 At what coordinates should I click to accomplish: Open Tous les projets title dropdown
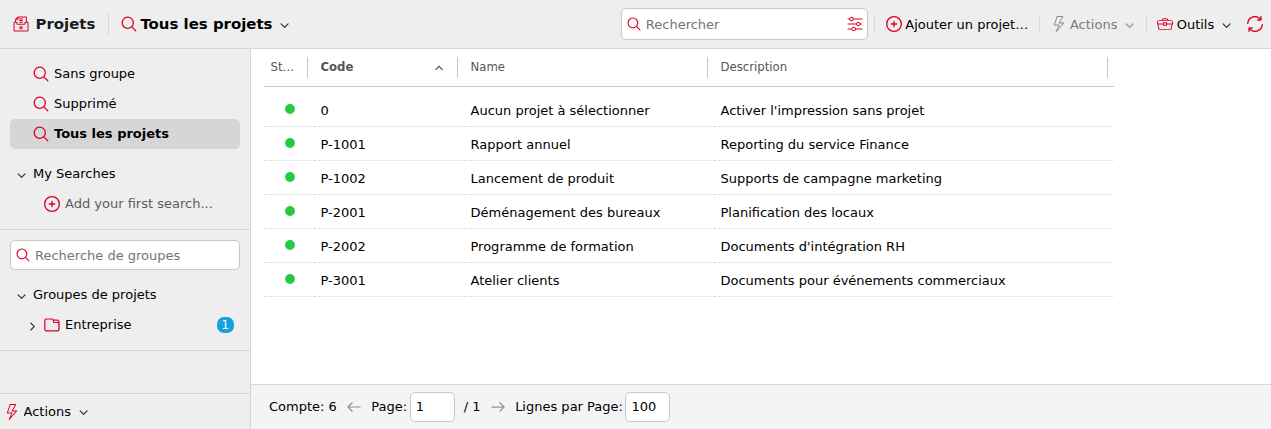pos(205,24)
